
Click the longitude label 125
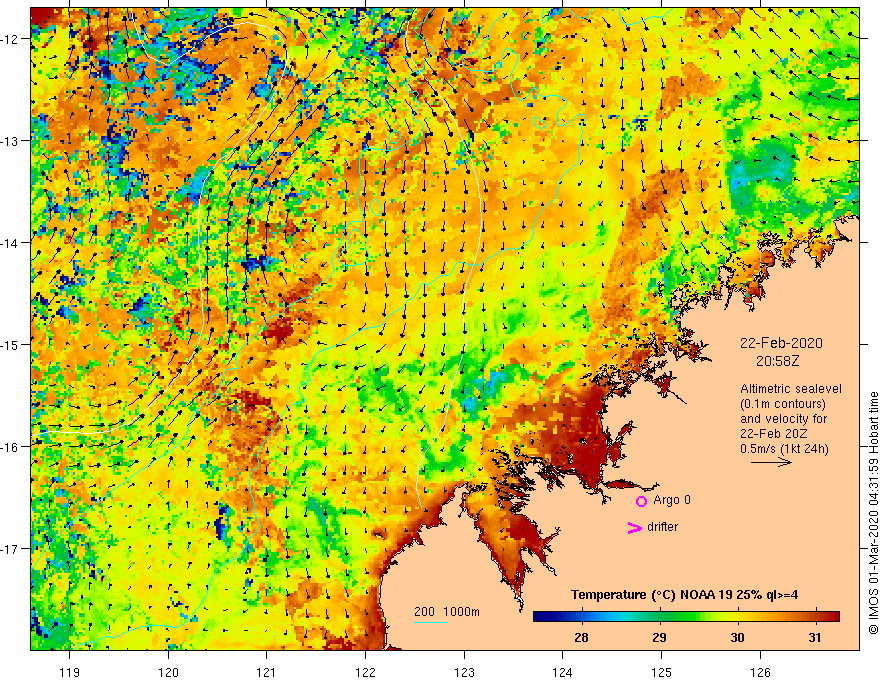pyautogui.click(x=661, y=672)
